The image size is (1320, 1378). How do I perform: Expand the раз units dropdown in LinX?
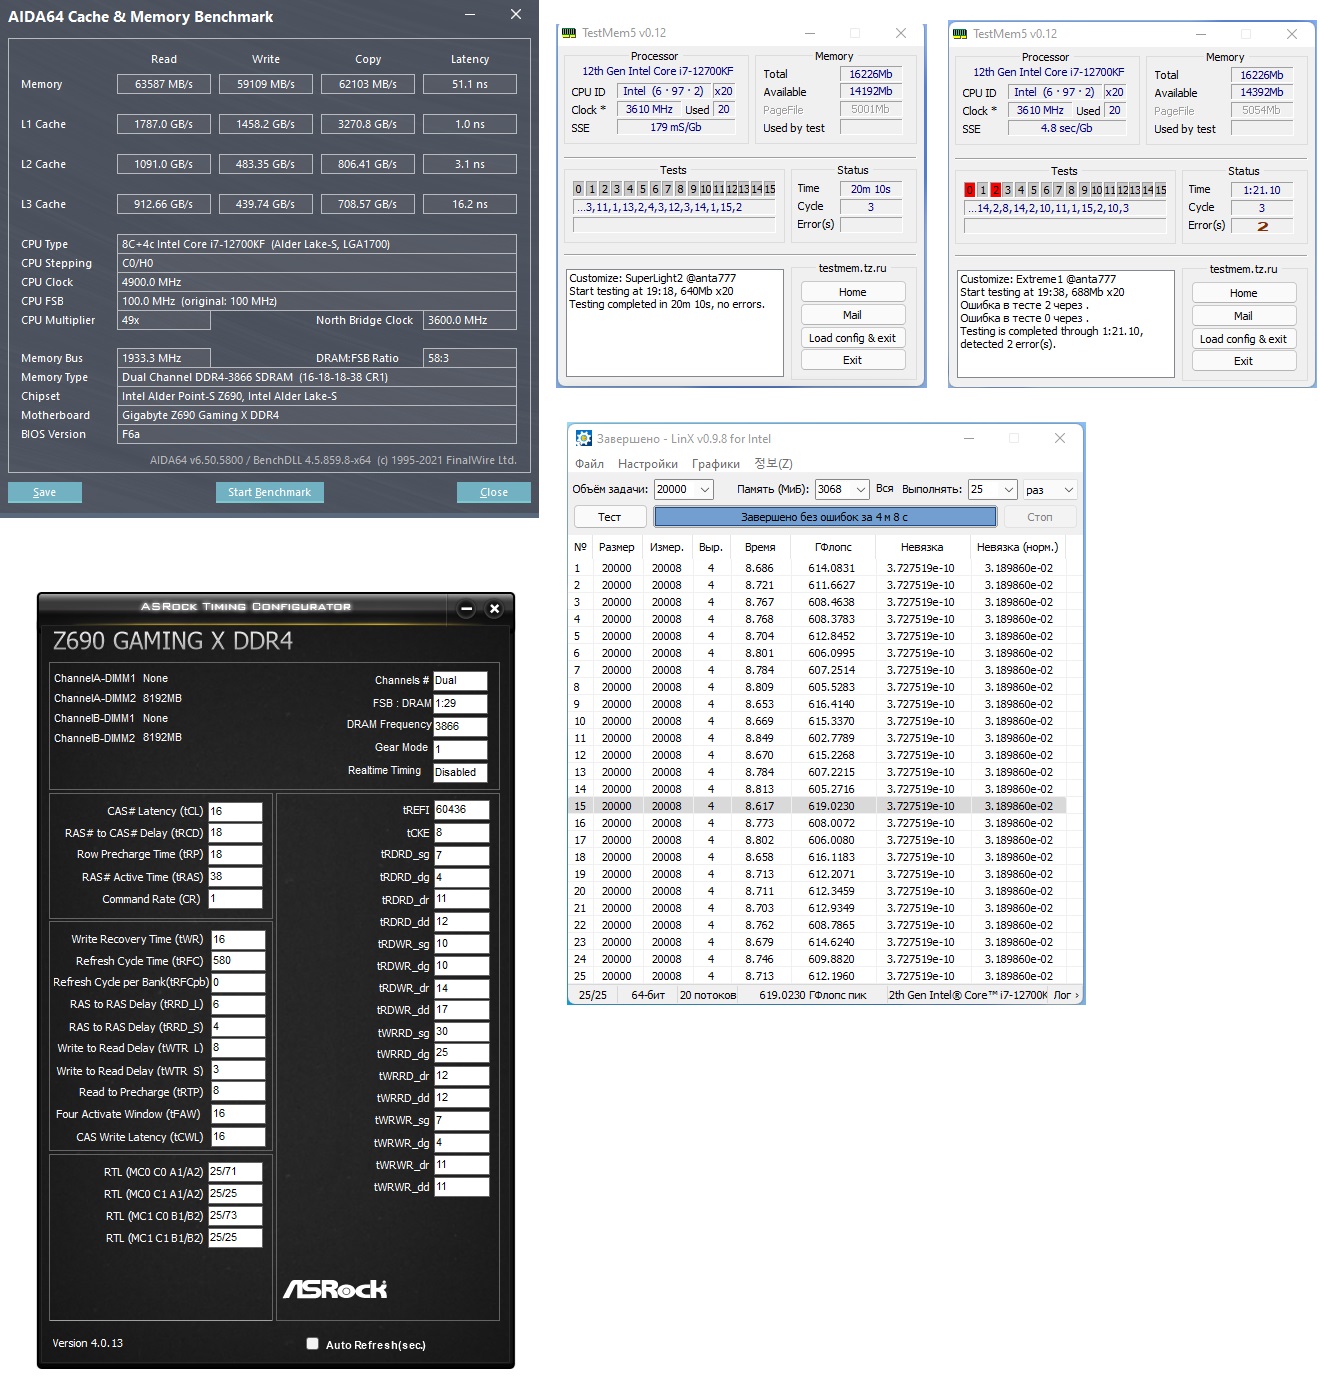(x=1068, y=490)
